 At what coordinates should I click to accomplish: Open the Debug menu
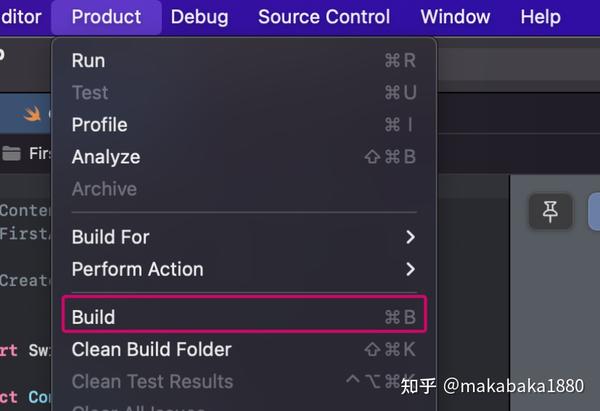(199, 17)
